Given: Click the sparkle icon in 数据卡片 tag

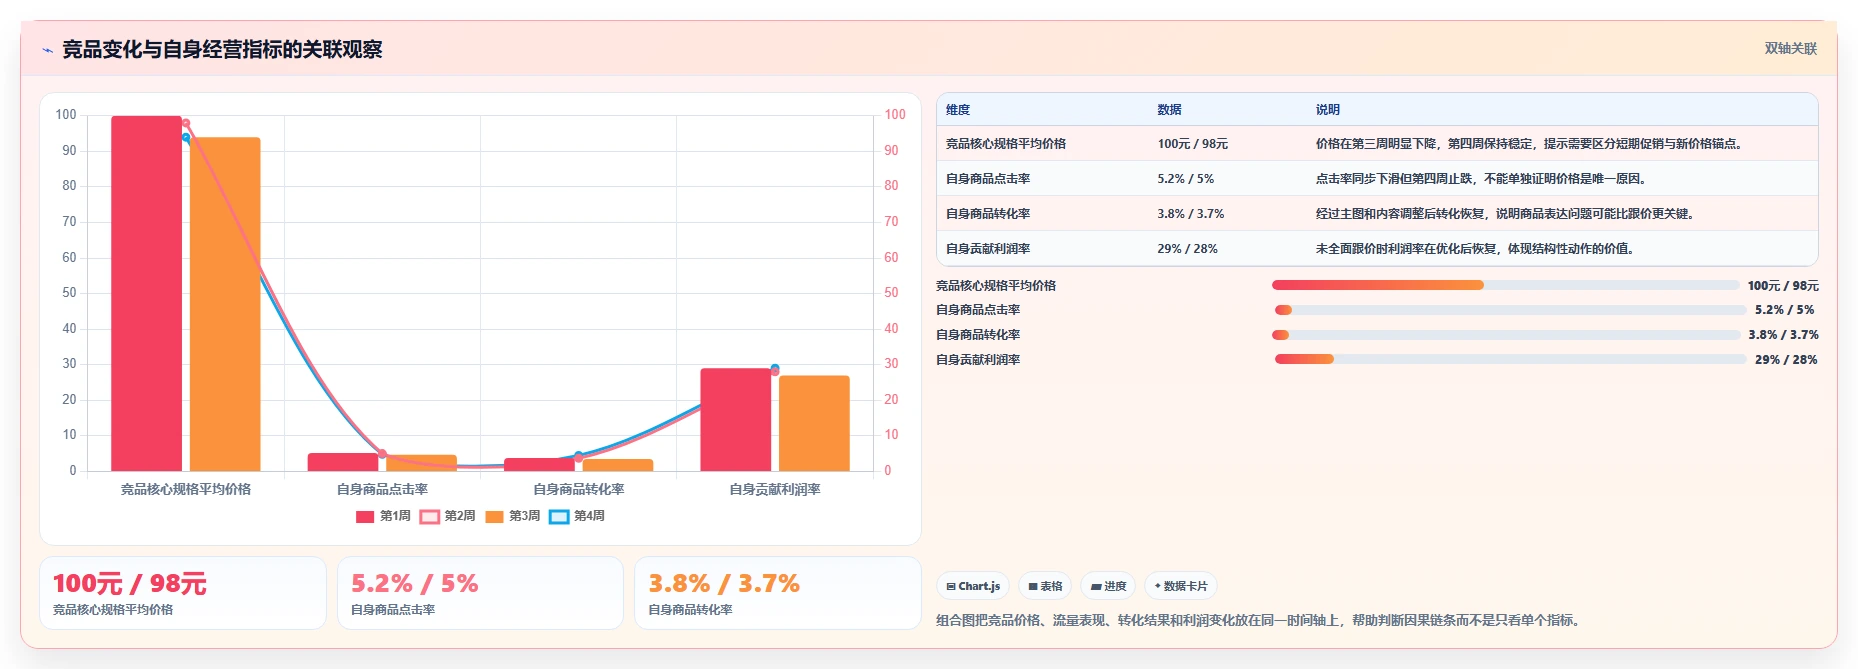Looking at the screenshot, I should 1158,586.
